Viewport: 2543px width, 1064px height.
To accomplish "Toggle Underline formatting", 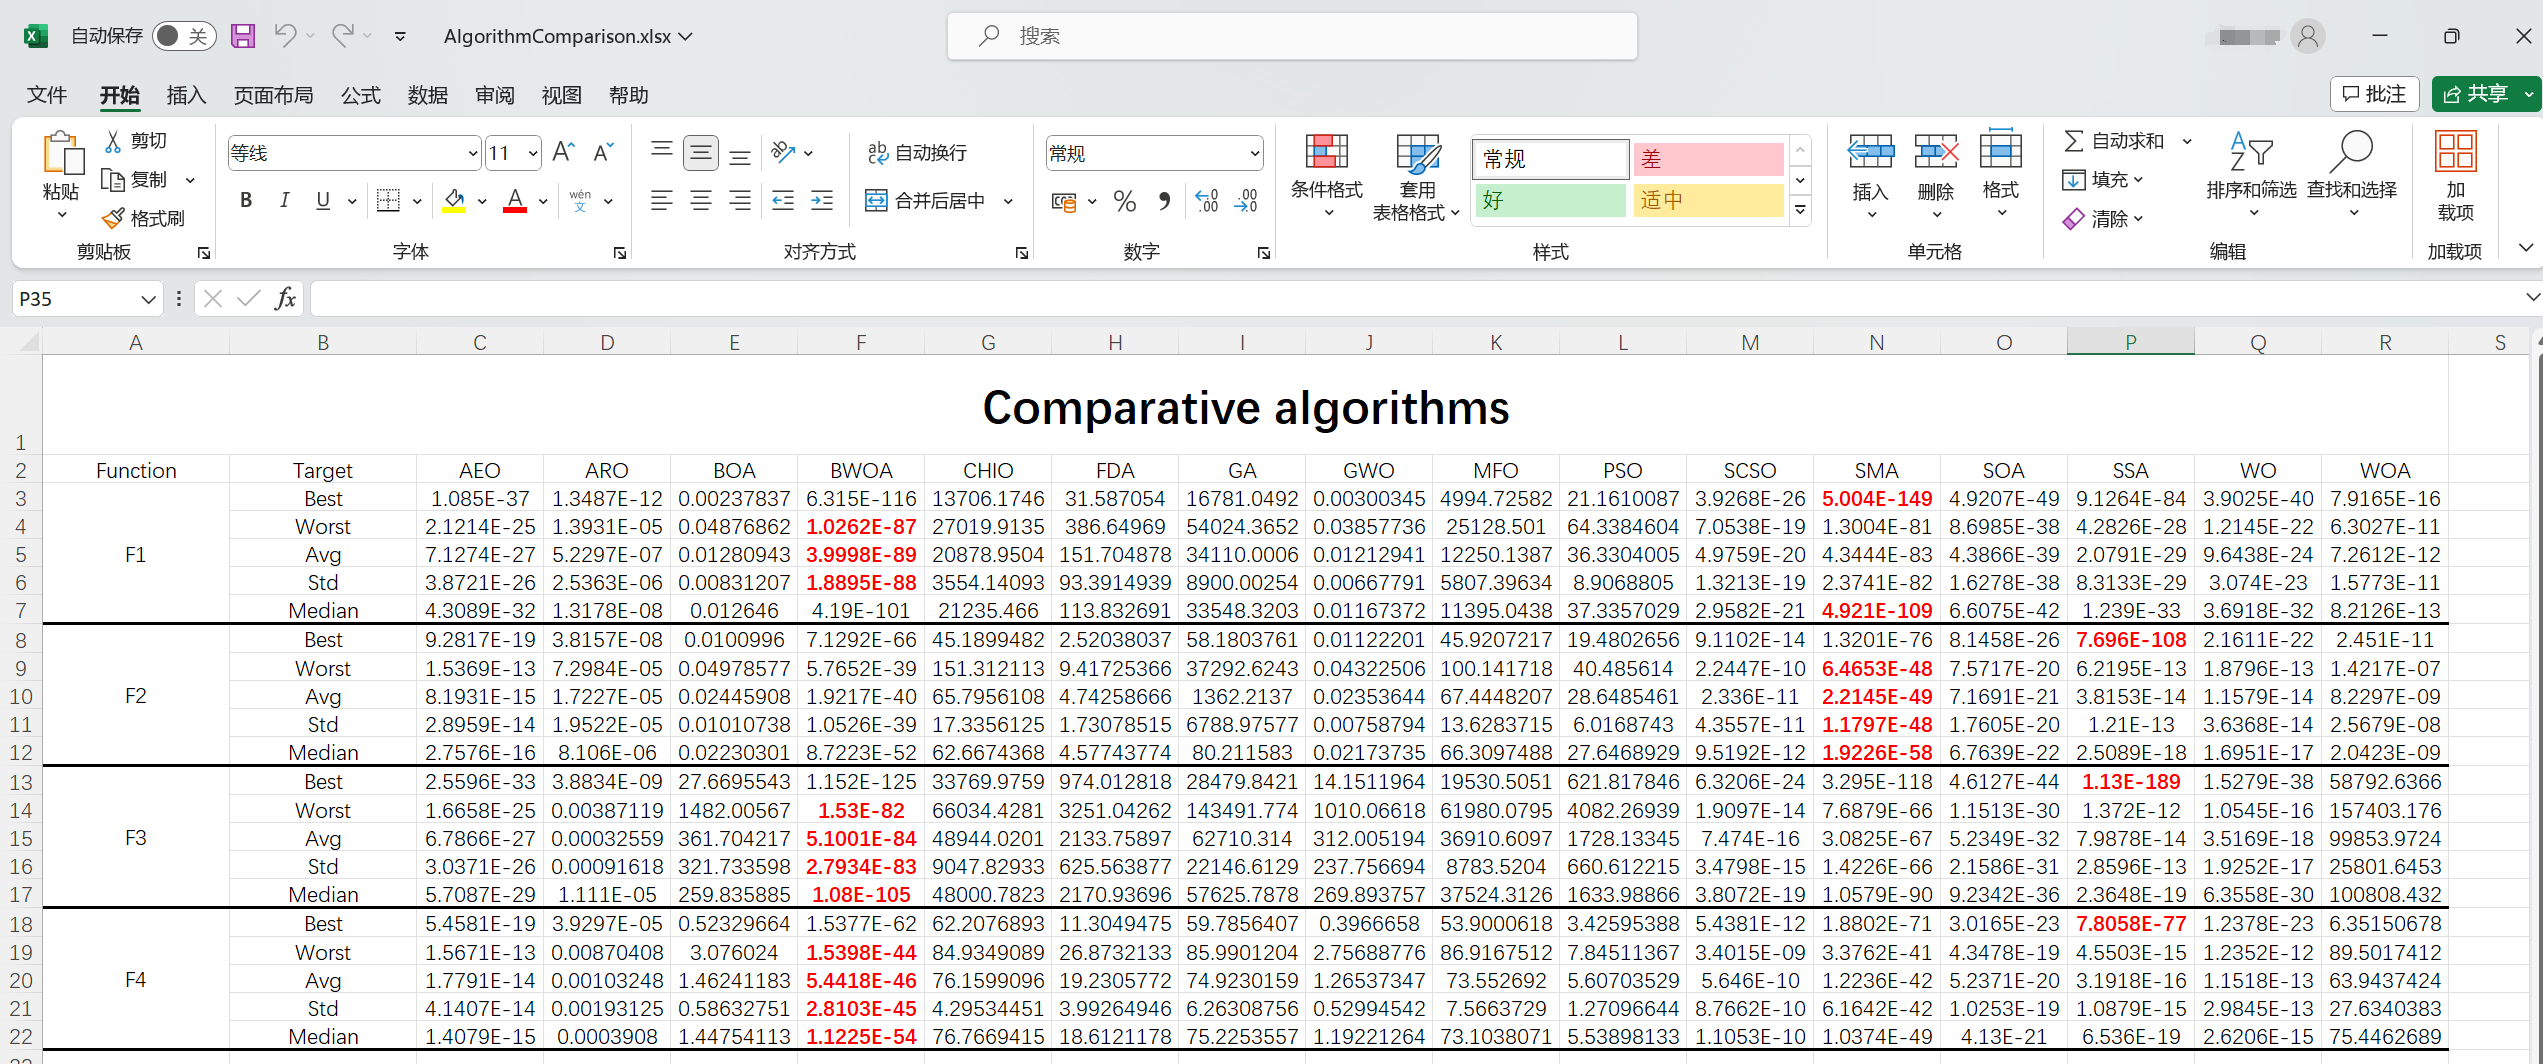I will coord(323,201).
